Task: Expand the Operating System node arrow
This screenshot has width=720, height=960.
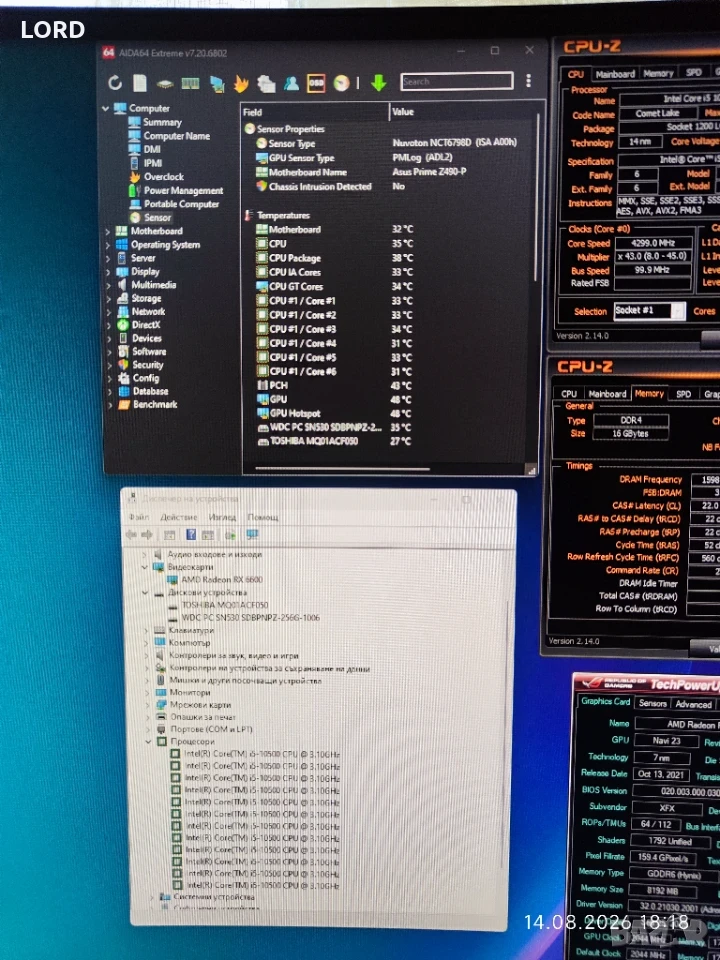Action: click(x=108, y=245)
